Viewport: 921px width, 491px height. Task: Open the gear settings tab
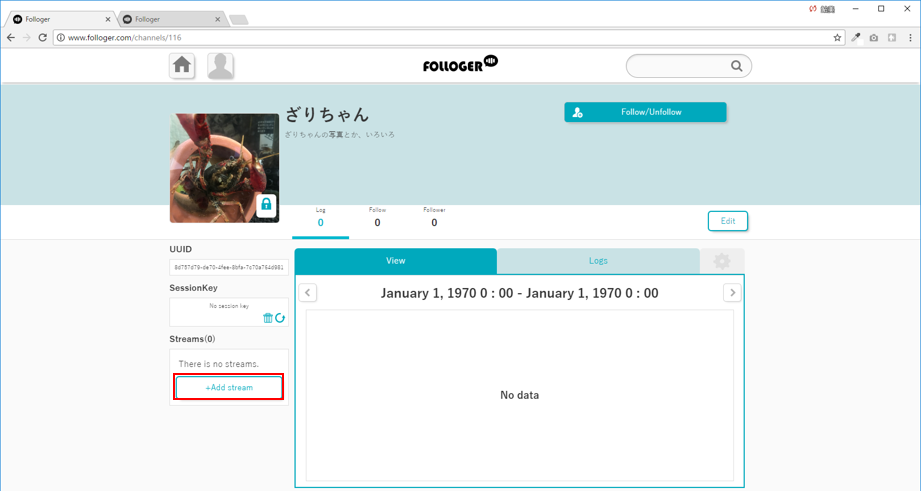pos(722,261)
